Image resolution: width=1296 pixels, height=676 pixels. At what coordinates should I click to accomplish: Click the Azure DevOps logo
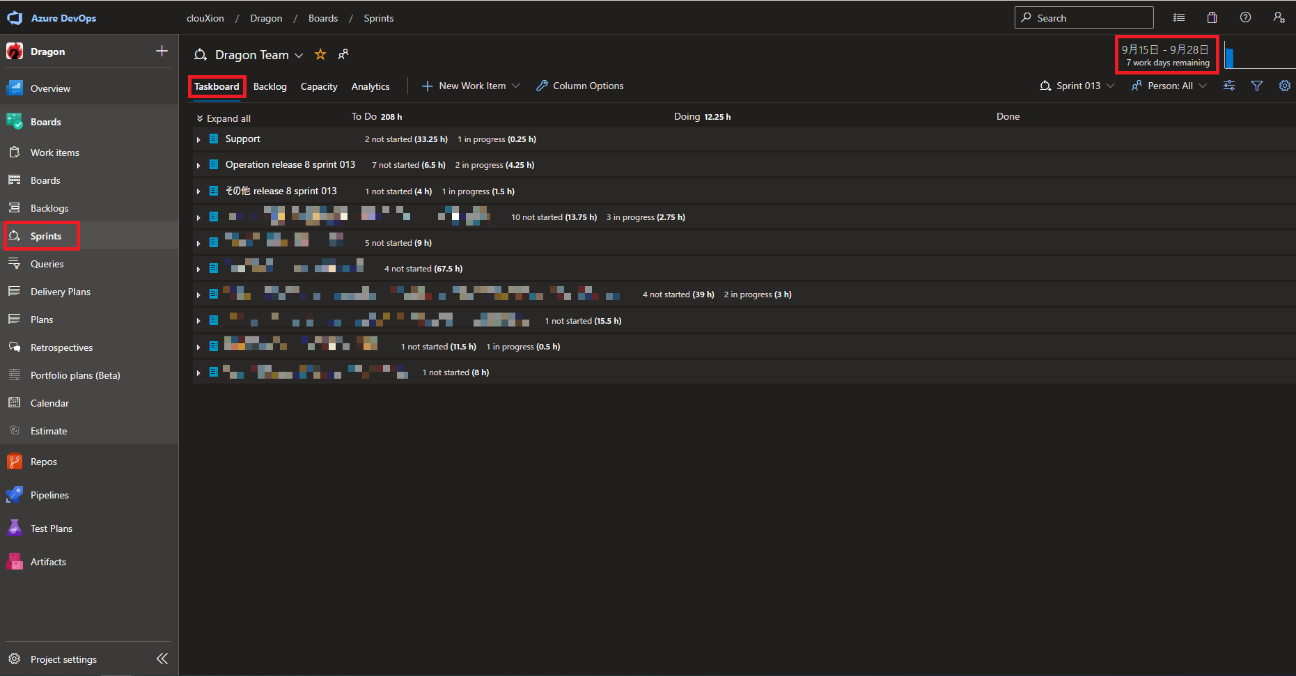[15, 18]
